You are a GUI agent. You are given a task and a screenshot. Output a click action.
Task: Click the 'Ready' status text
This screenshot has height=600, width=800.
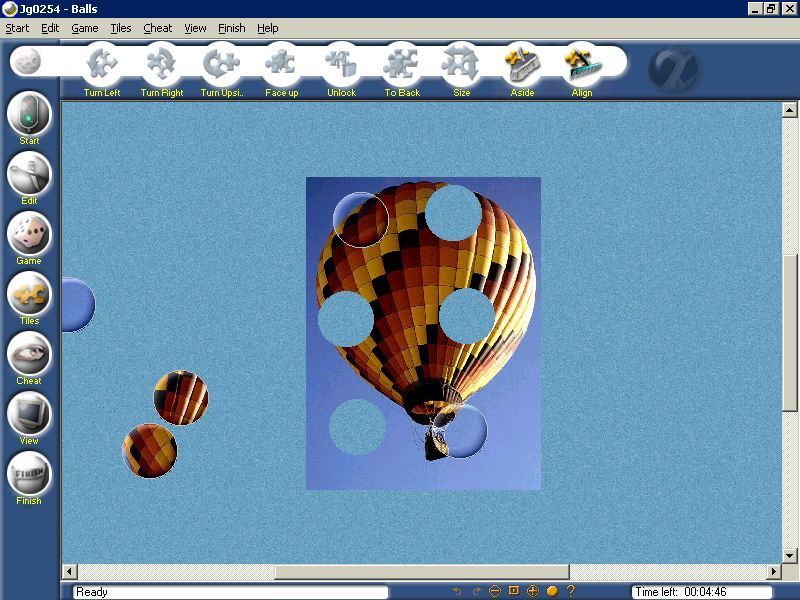(x=92, y=592)
